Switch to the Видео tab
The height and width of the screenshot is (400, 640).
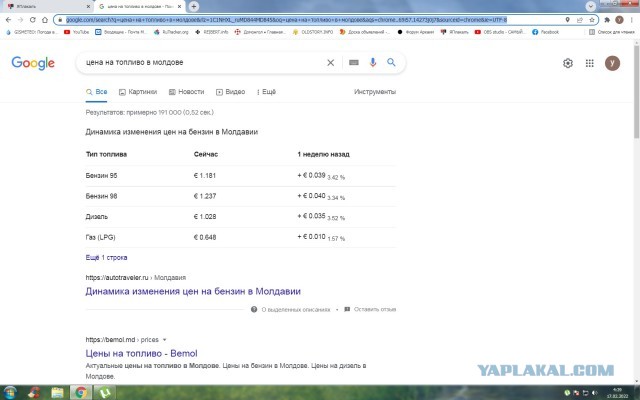coord(231,92)
